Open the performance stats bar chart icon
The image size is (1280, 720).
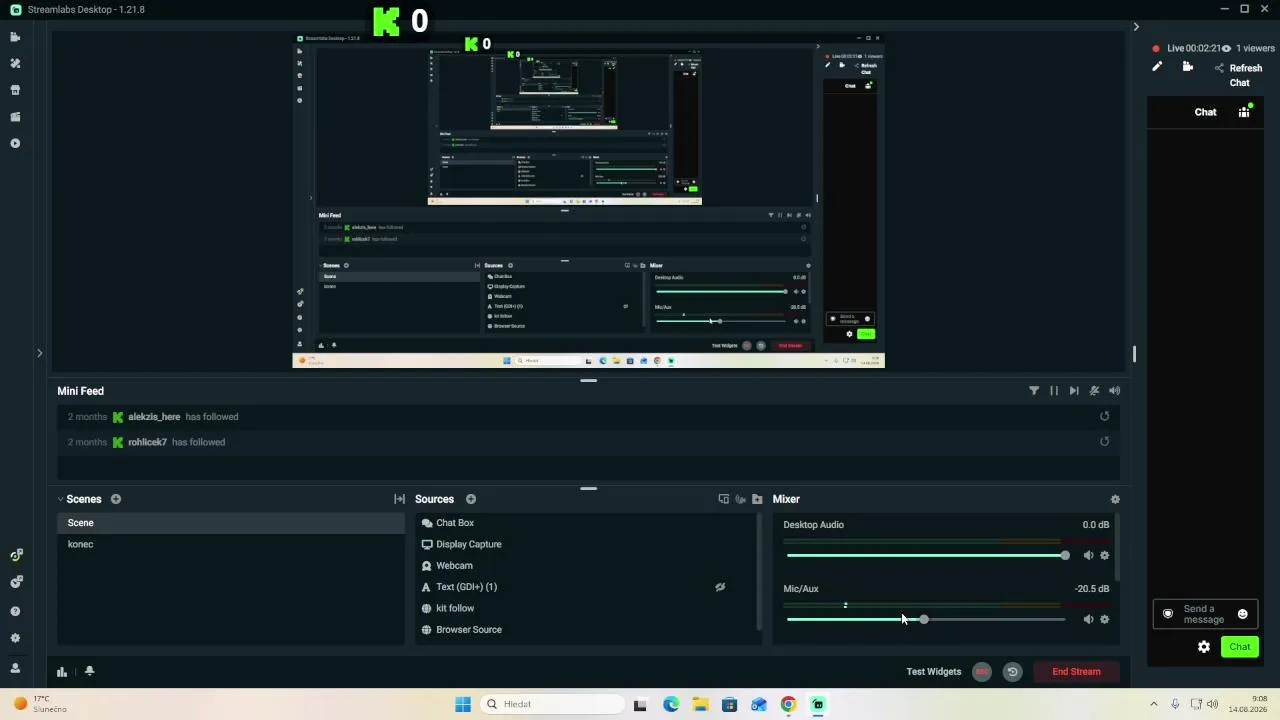62,672
